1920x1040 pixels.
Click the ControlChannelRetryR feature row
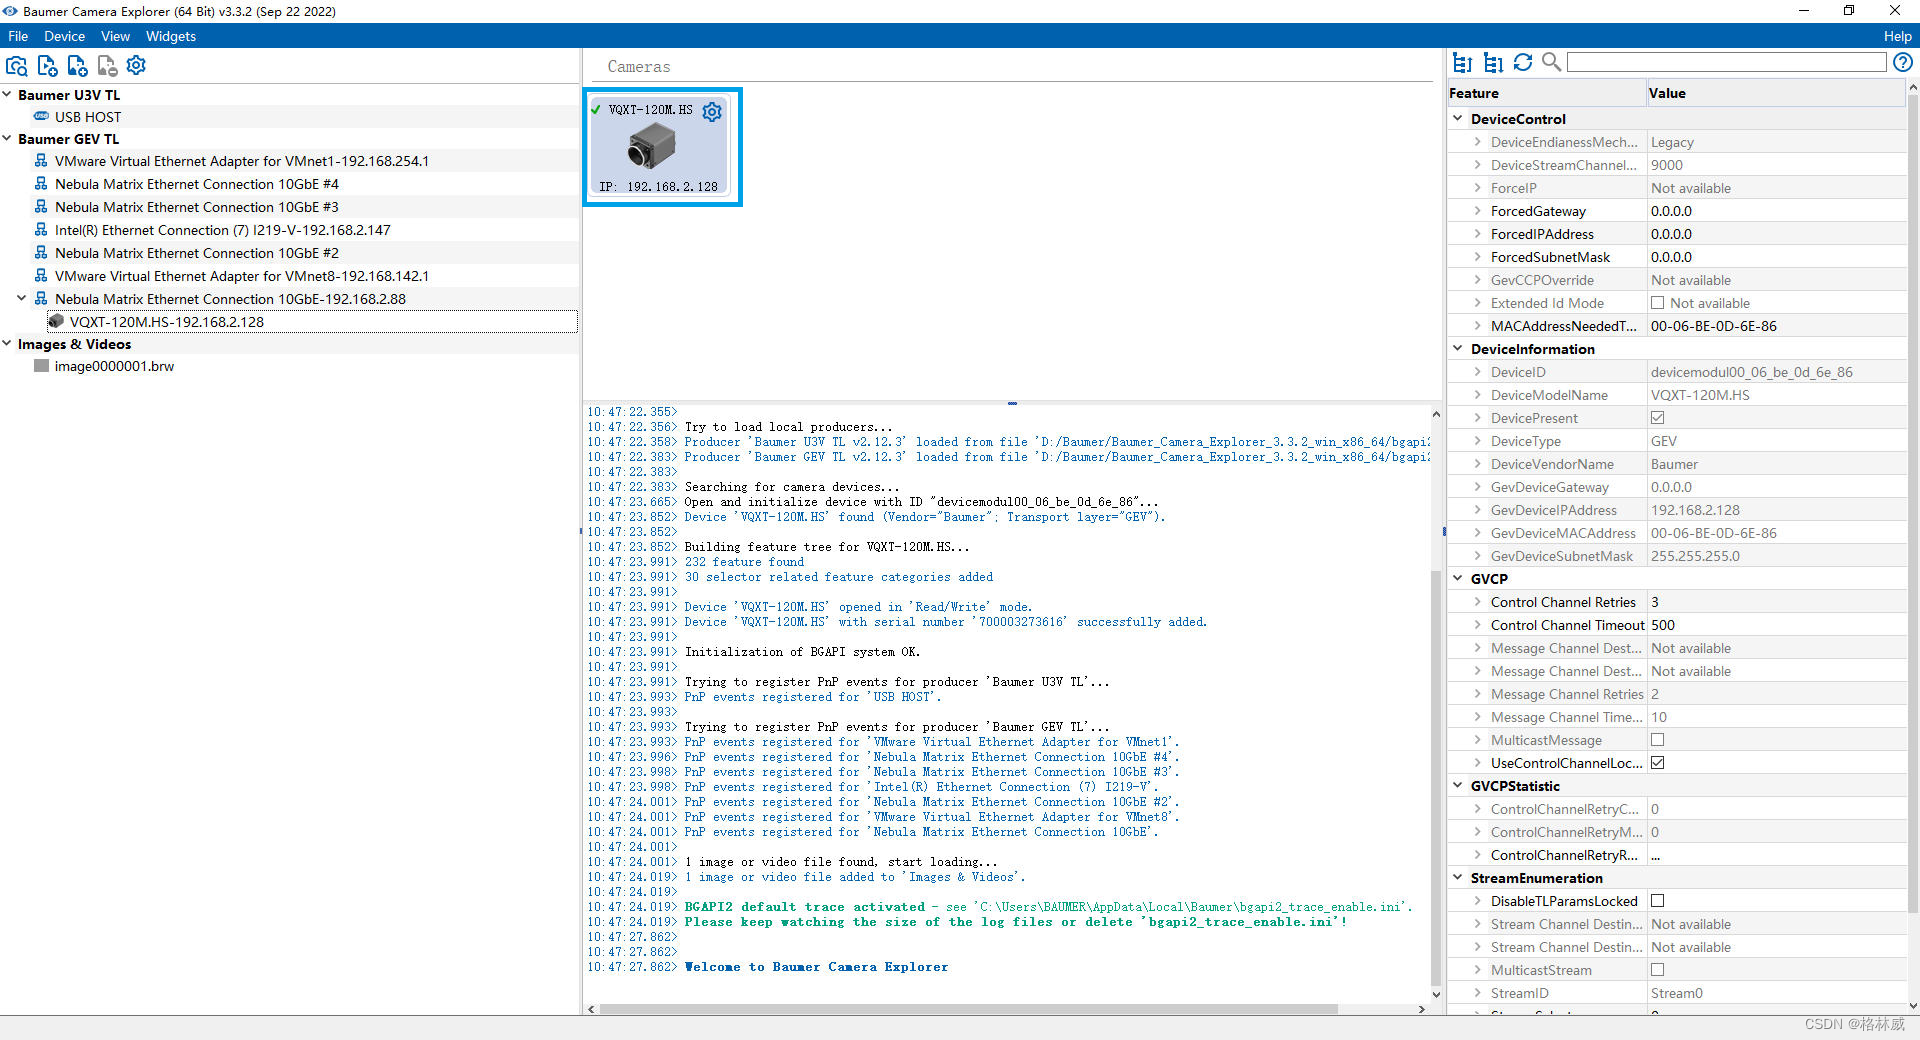(x=1675, y=855)
